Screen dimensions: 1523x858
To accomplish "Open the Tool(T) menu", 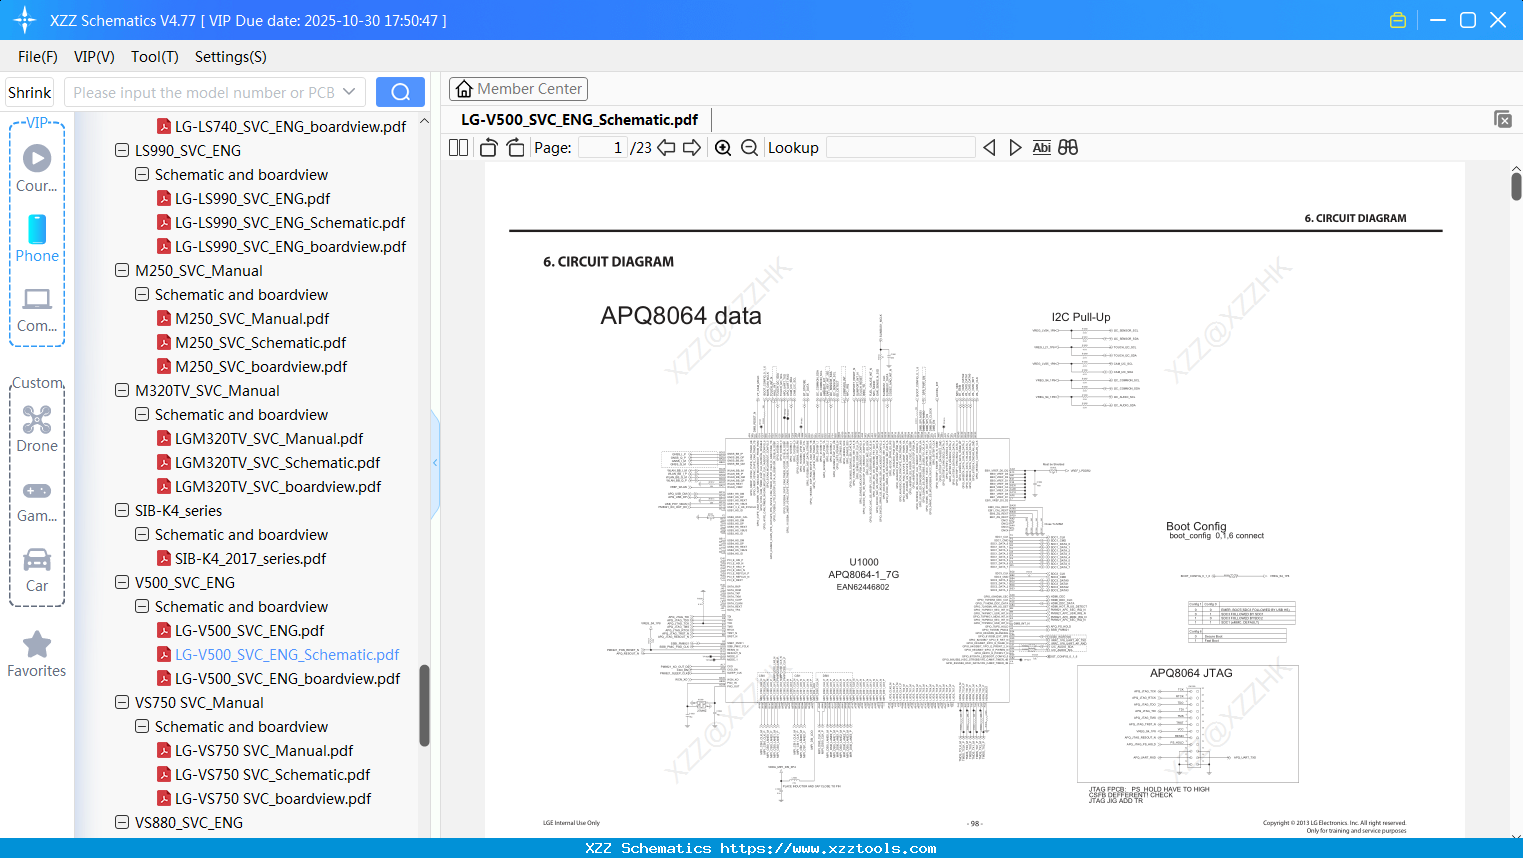I will tap(154, 57).
